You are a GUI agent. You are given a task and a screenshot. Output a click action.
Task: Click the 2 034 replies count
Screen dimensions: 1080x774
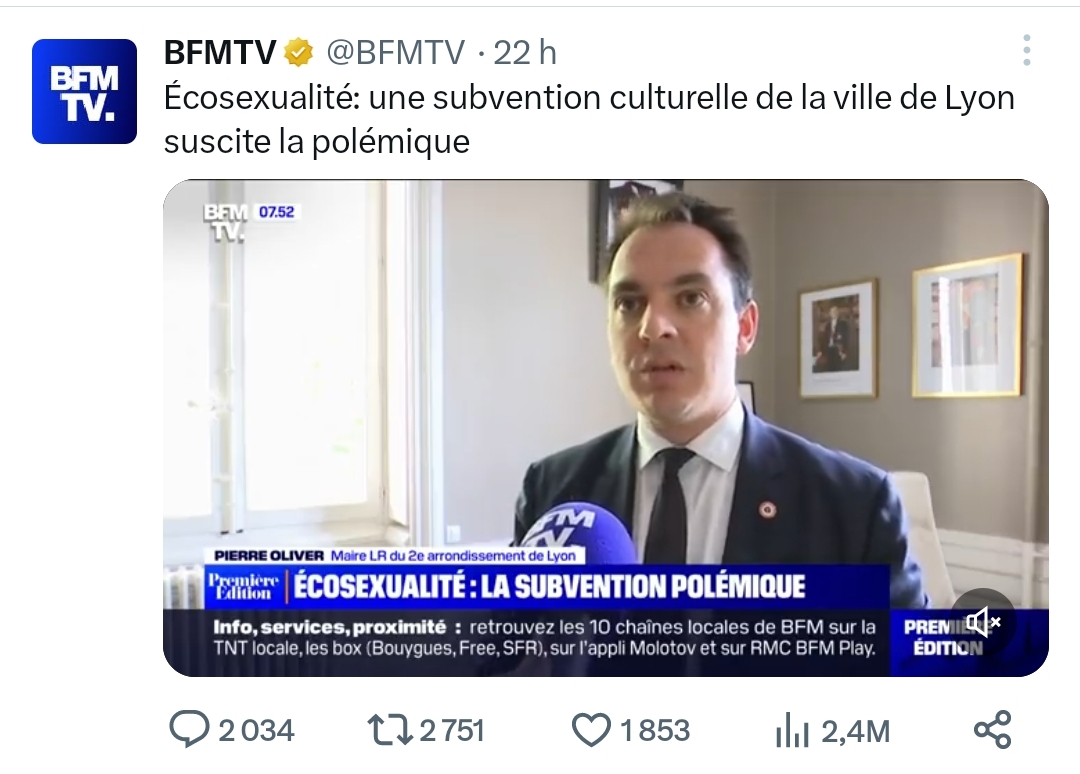tap(256, 731)
